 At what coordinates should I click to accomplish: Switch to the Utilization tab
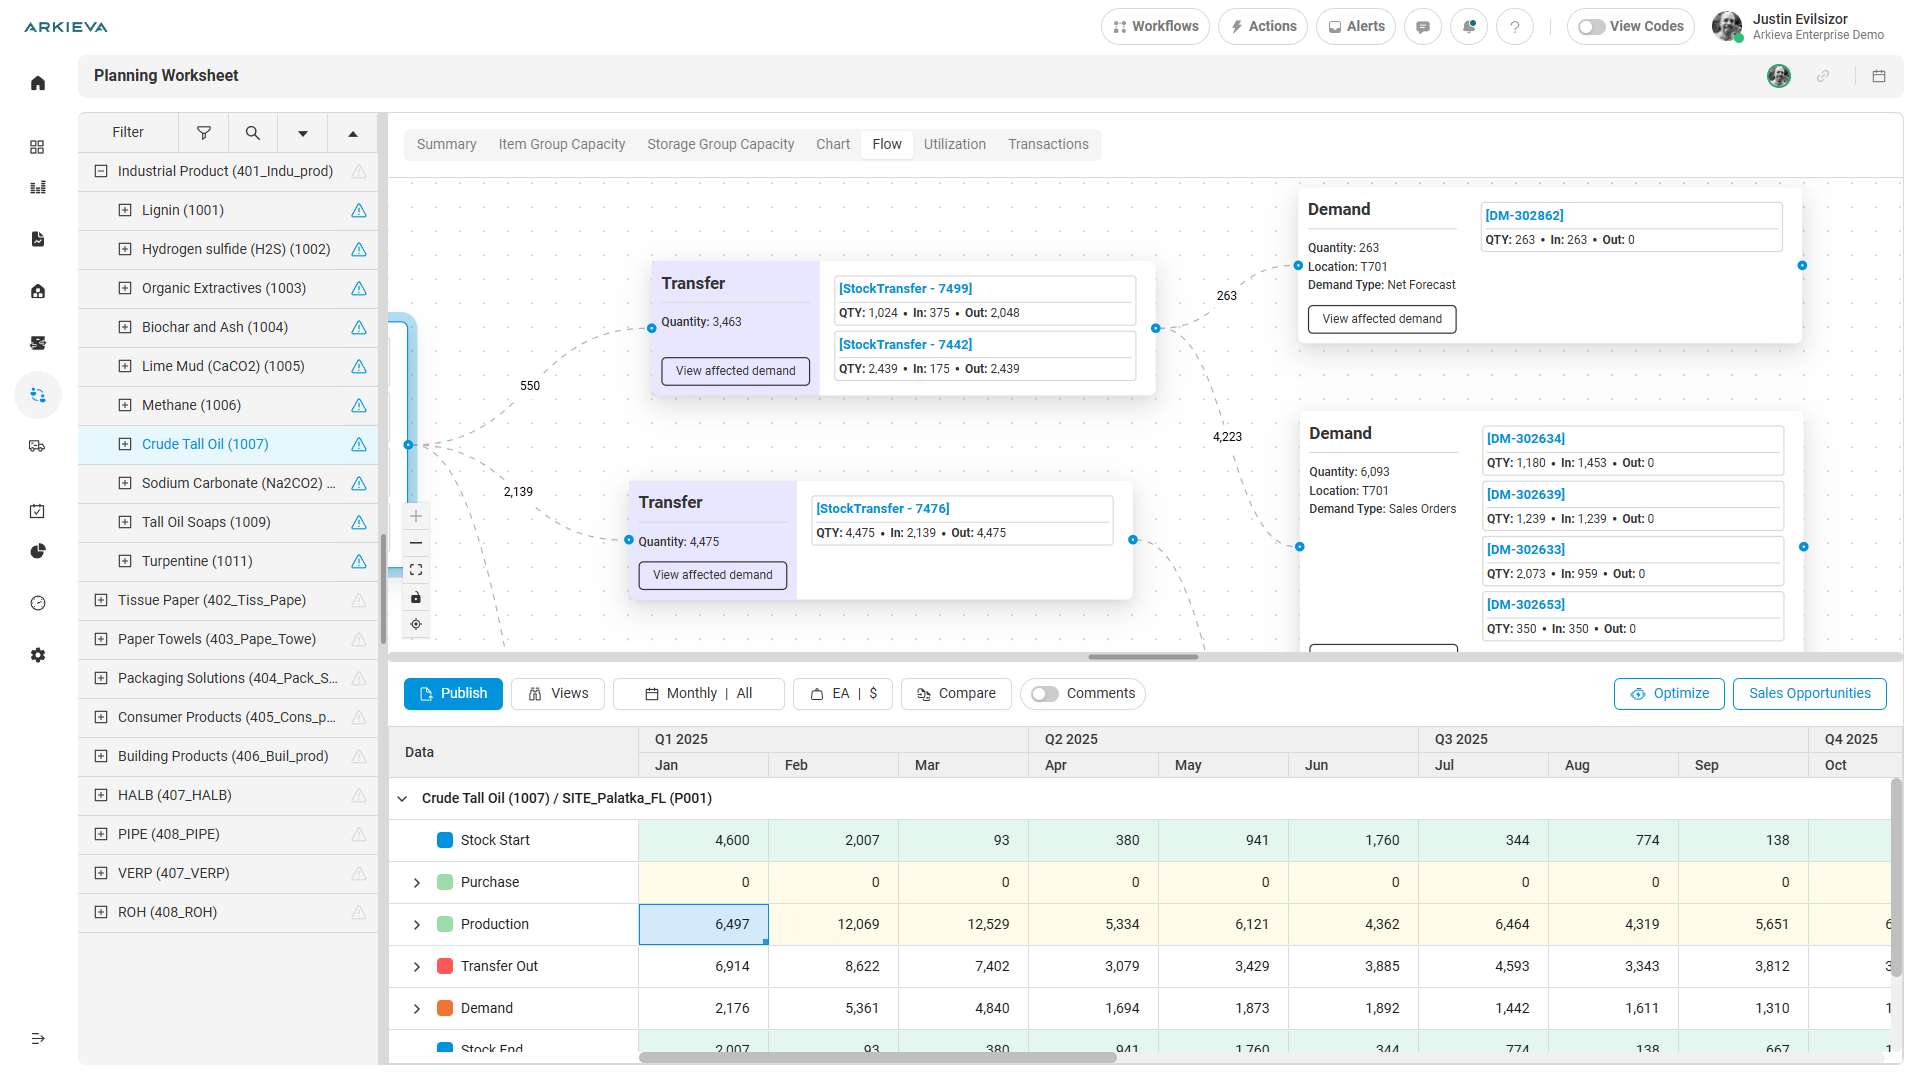tap(954, 145)
